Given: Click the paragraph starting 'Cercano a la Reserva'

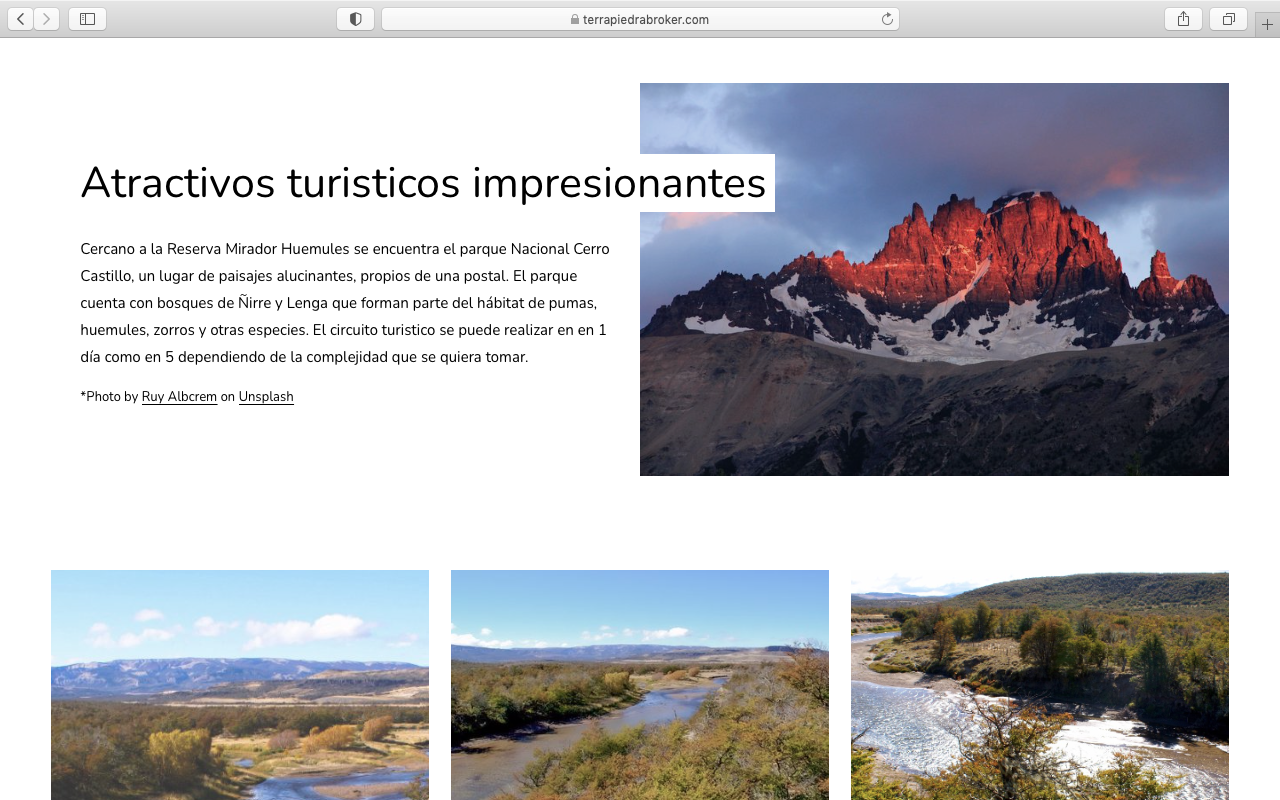Looking at the screenshot, I should pos(345,303).
